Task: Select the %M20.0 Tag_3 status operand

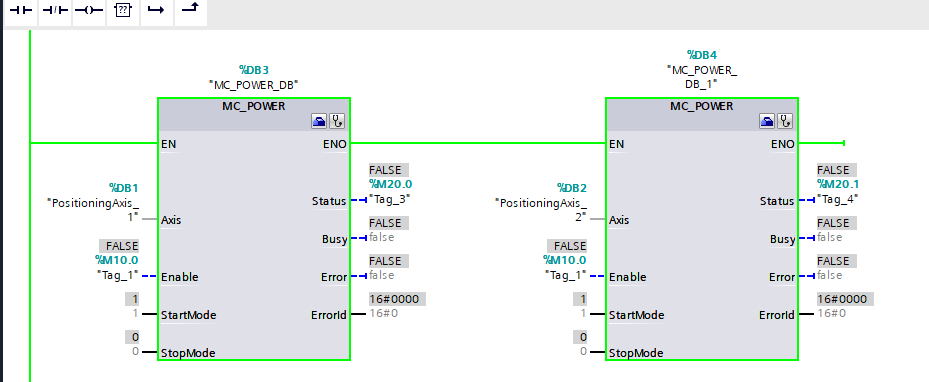Action: pyautogui.click(x=390, y=191)
